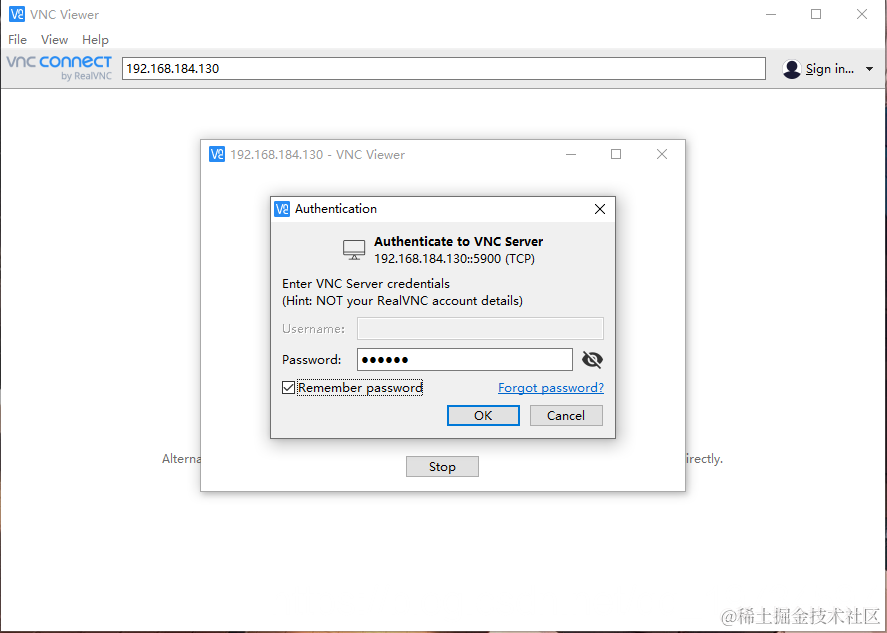Stop the connection attempt
Screen dimensions: 887x633
tap(442, 467)
